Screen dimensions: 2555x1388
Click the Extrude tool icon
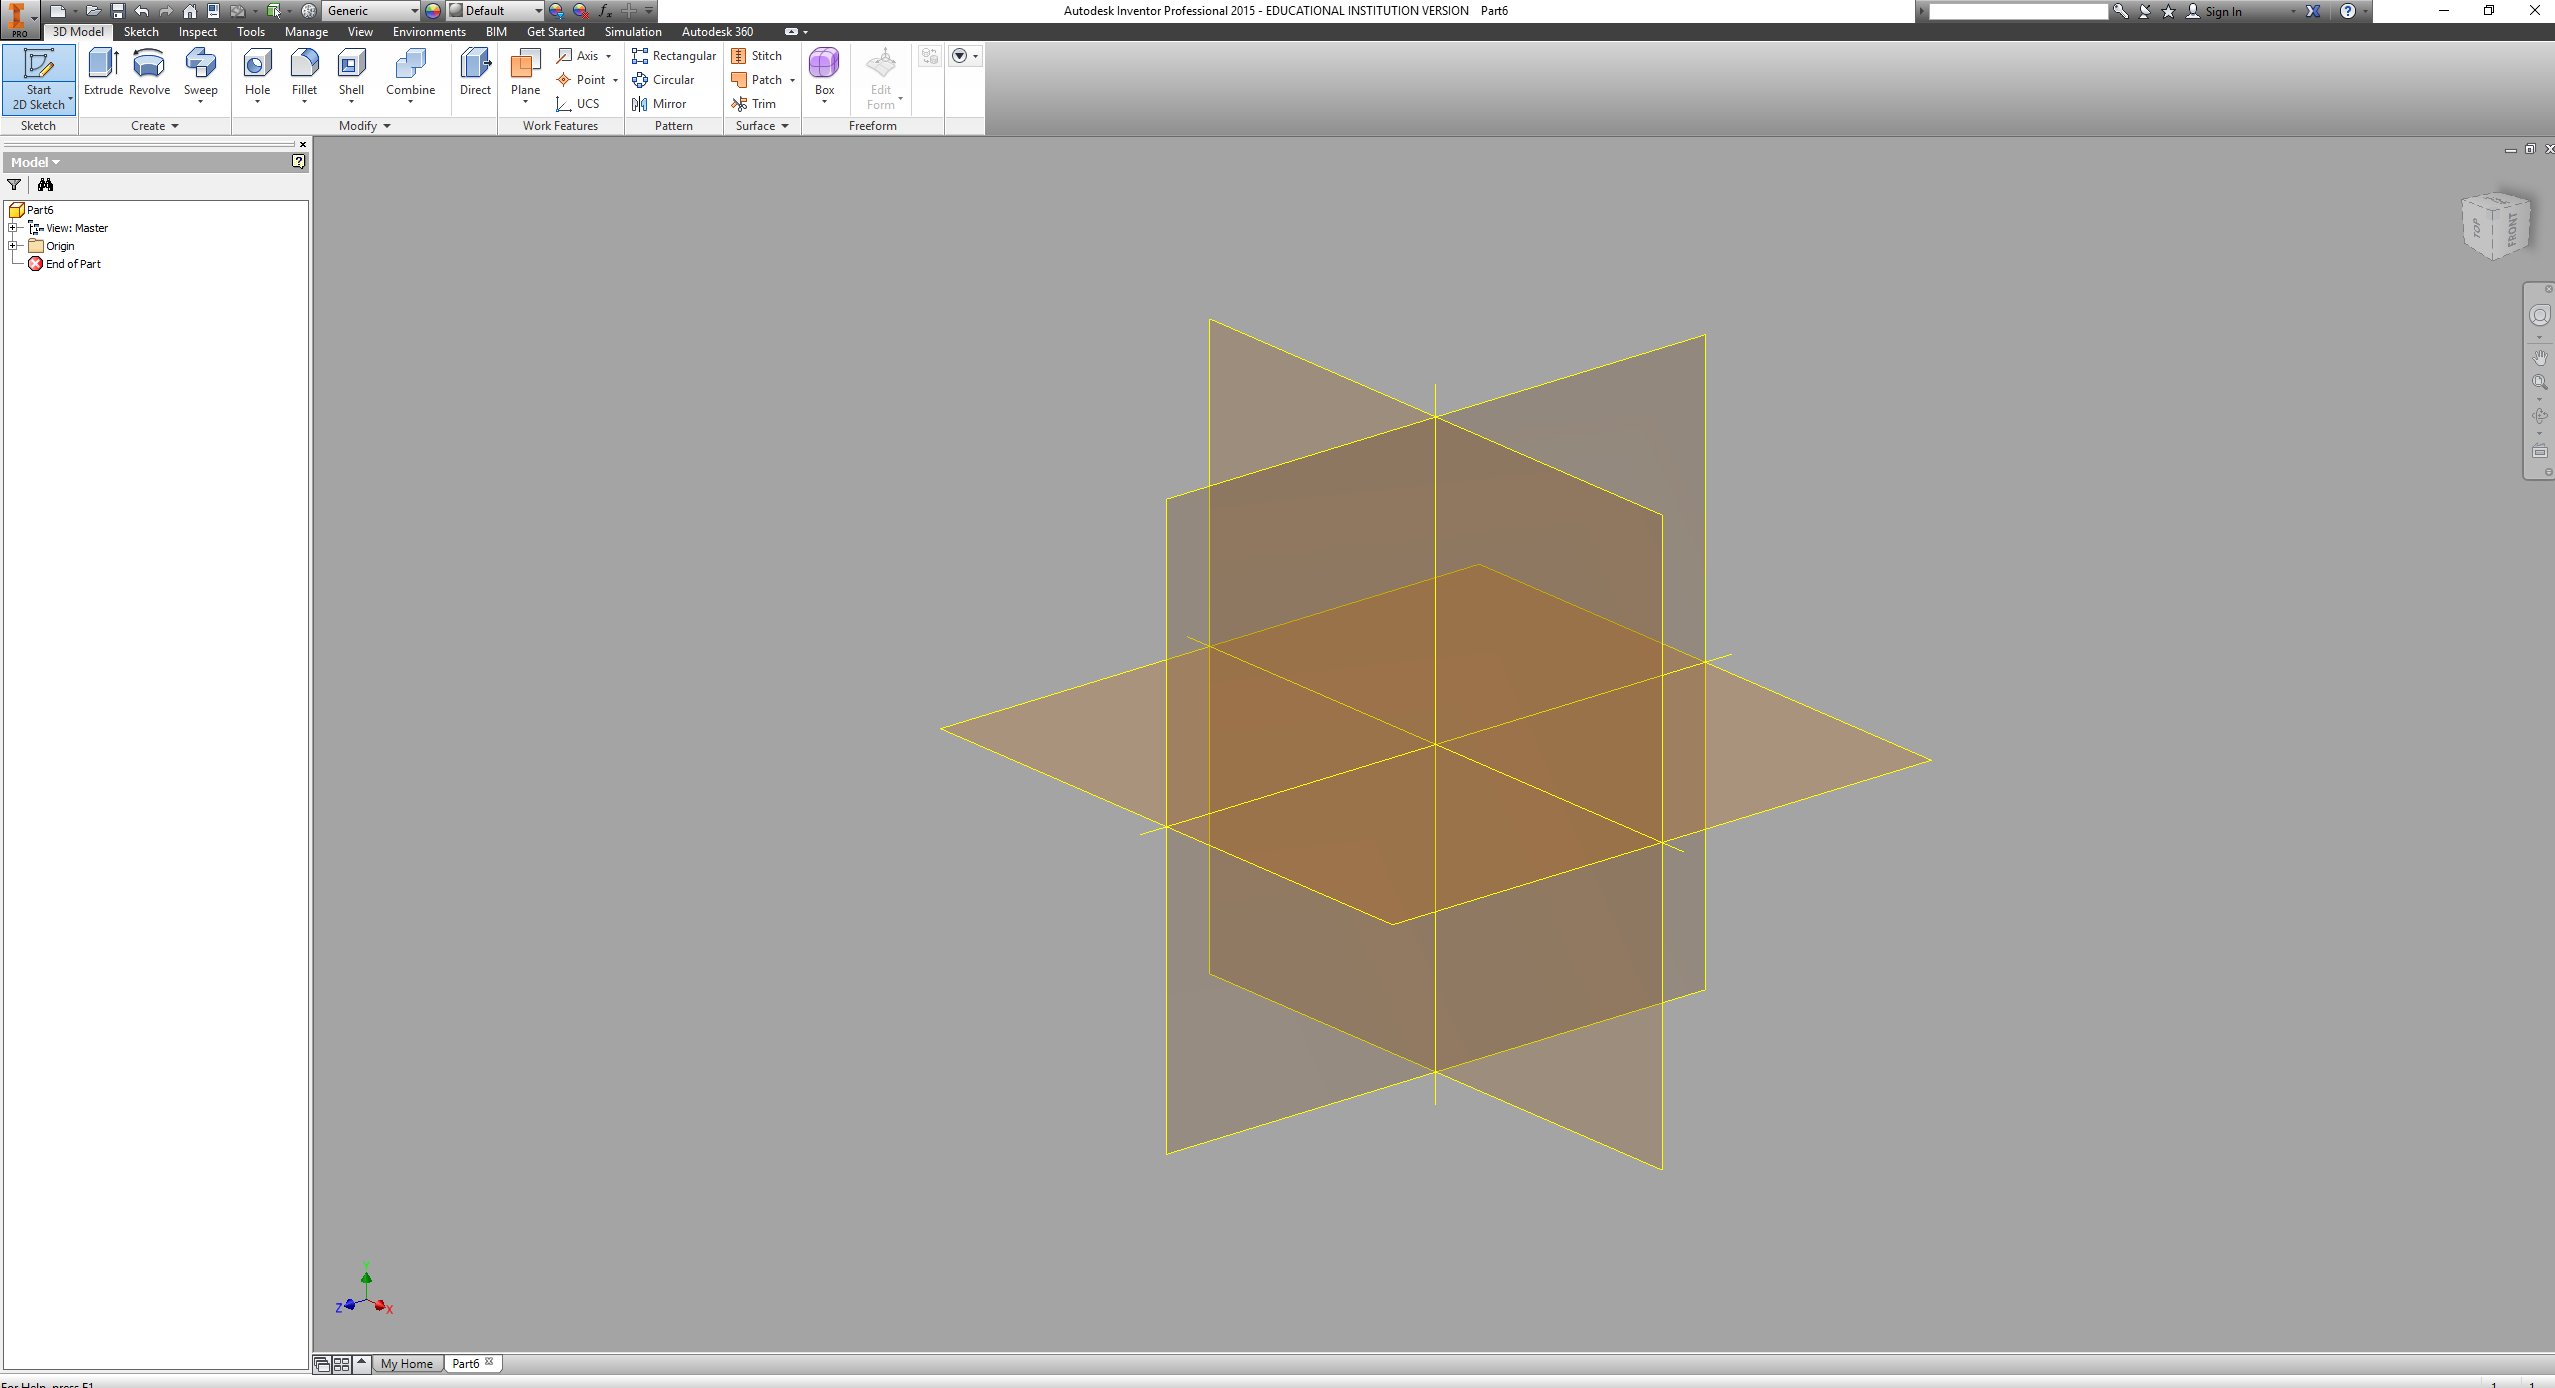pyautogui.click(x=103, y=65)
